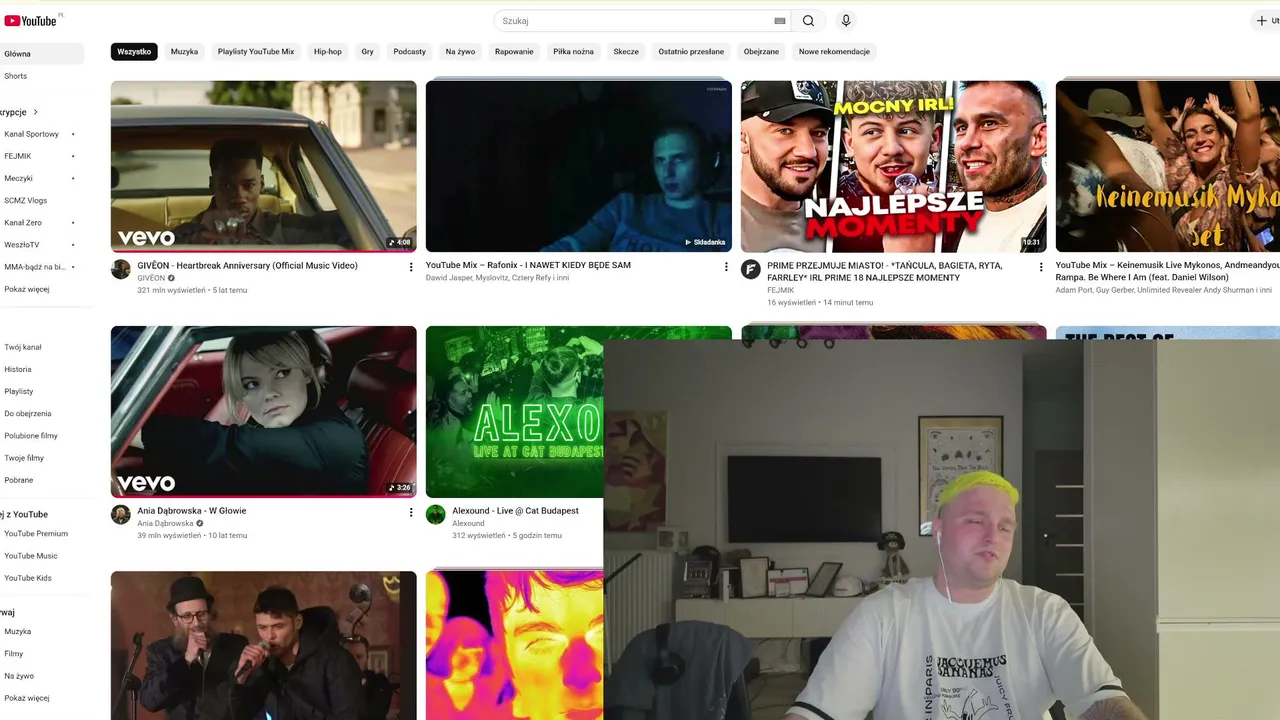Click the GIVĒON channel avatar
Screen dimensions: 1280x720
[x=121, y=270]
